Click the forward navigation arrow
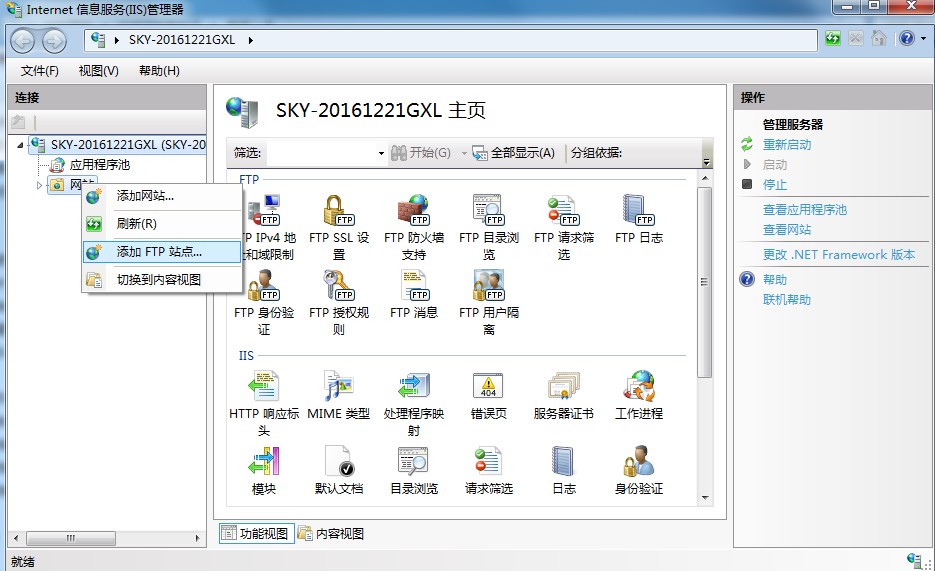This screenshot has height=571, width=935. pos(54,41)
